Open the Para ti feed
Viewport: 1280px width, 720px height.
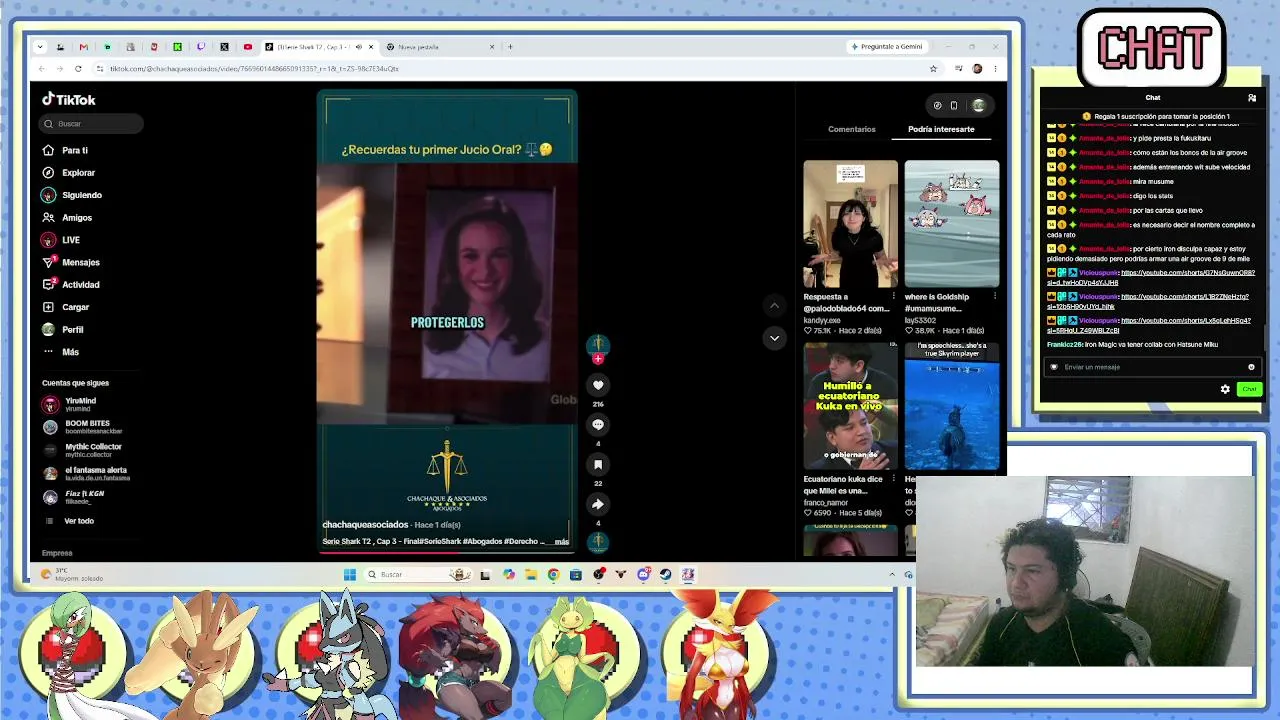(65, 150)
